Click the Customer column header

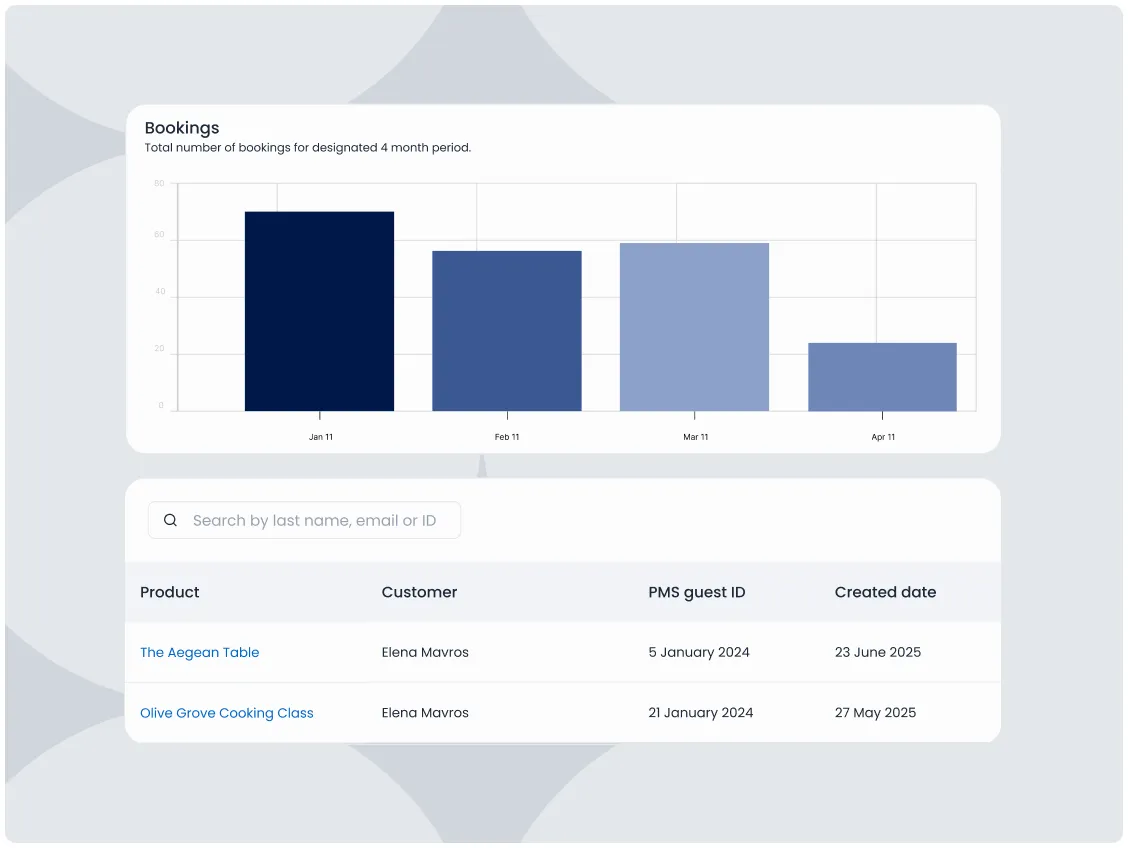(419, 592)
